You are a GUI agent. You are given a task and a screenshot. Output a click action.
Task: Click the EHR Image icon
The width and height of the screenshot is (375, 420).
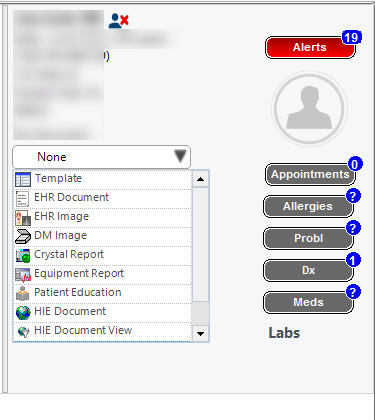pos(23,217)
